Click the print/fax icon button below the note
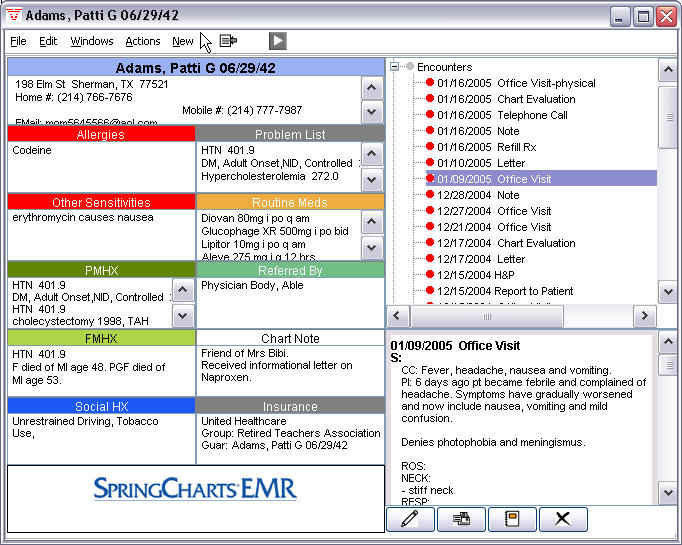Viewport: 682px width, 545px height. [x=461, y=519]
